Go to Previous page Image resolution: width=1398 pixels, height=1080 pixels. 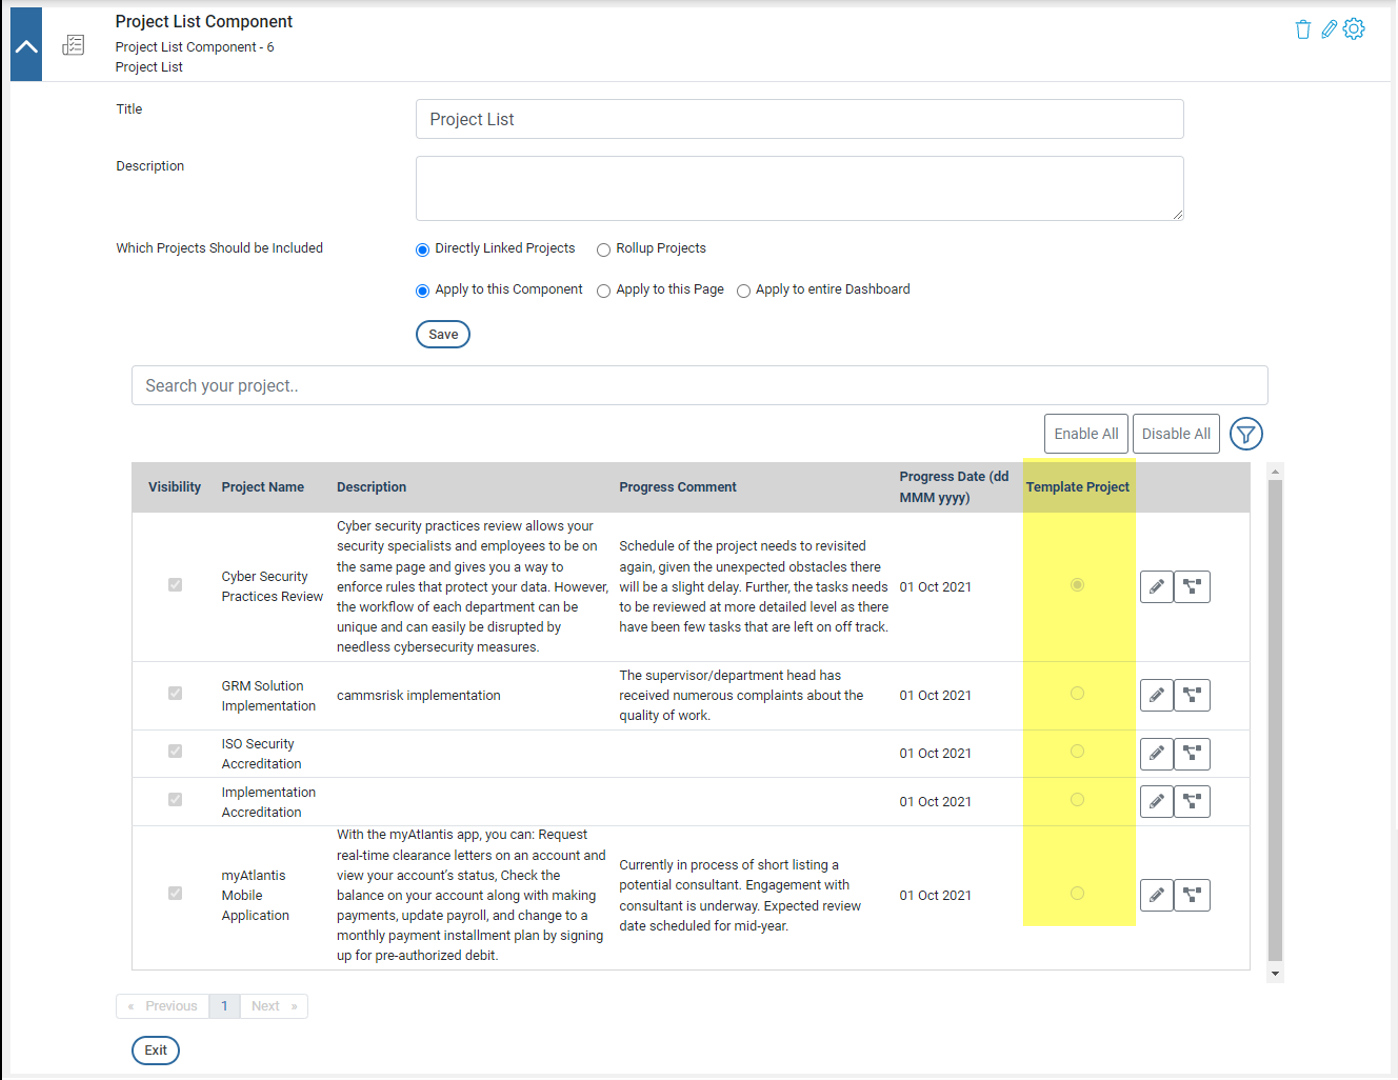(163, 1006)
